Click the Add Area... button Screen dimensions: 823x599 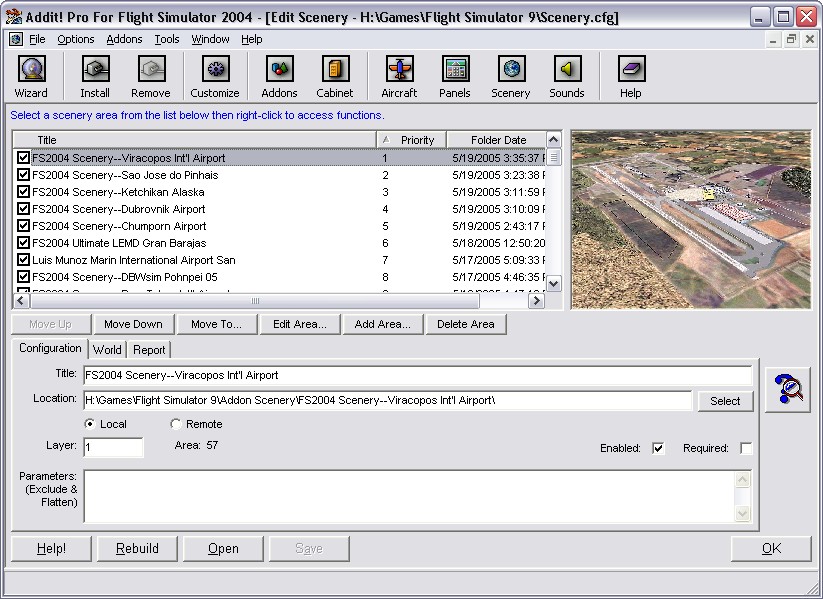[383, 324]
